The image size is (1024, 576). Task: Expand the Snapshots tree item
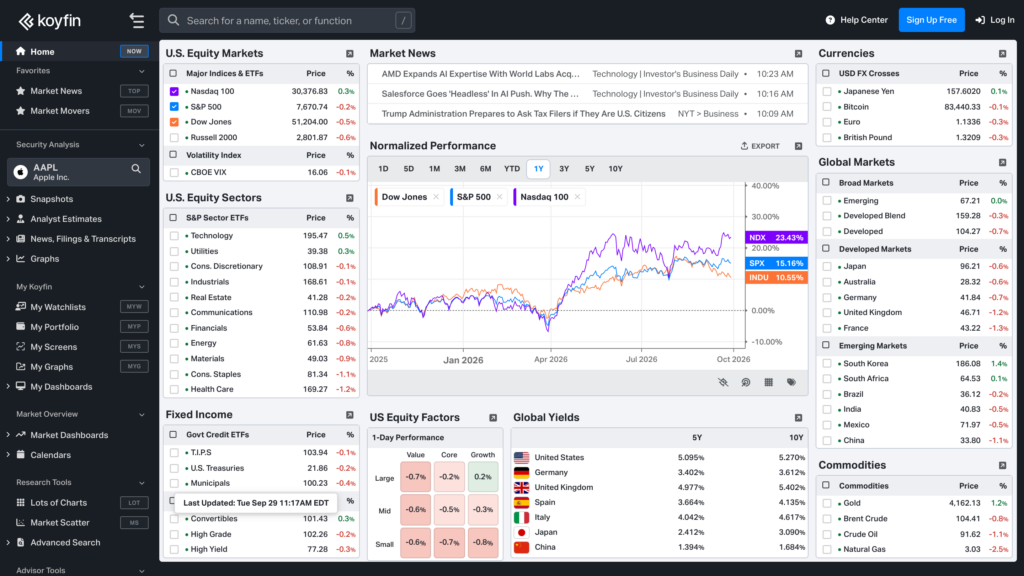(x=8, y=199)
